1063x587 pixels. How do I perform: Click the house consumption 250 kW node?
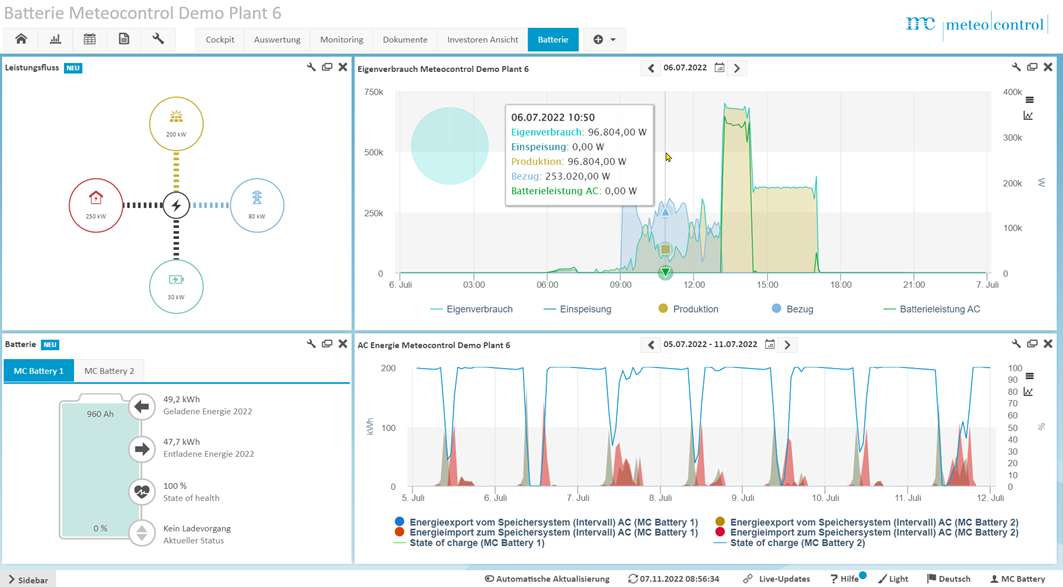[96, 205]
